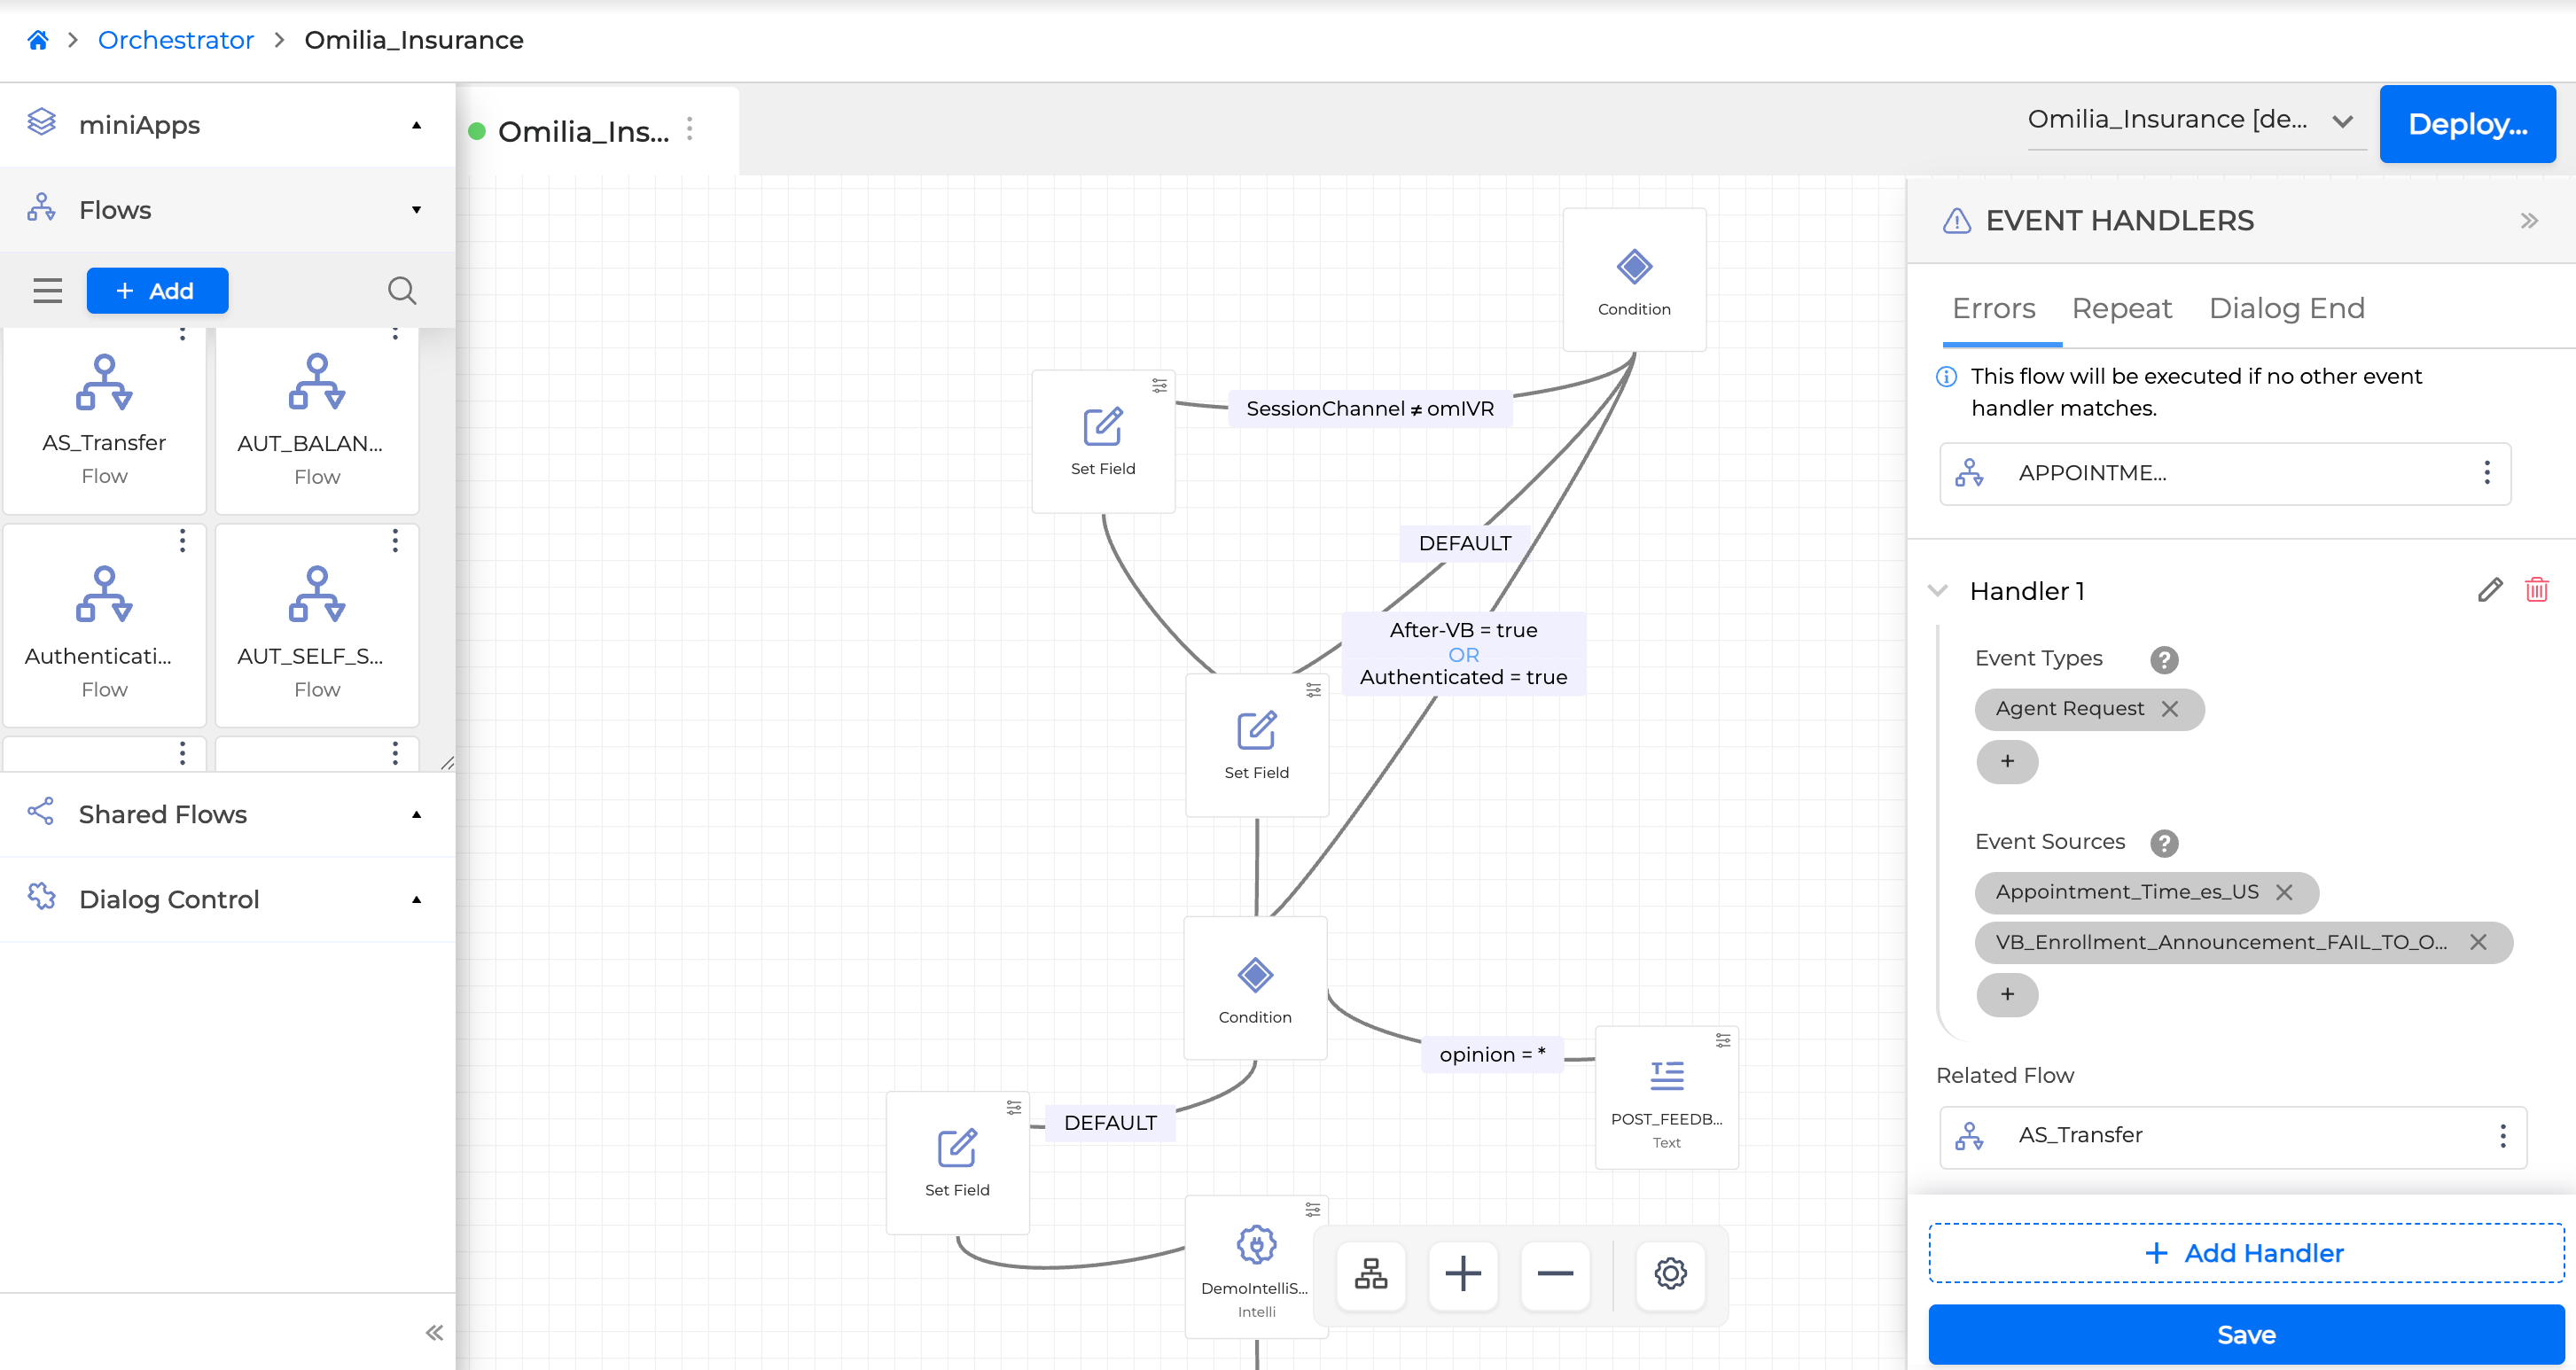Viewport: 2576px width, 1370px height.
Task: Click the Deploy button
Action: (2466, 124)
